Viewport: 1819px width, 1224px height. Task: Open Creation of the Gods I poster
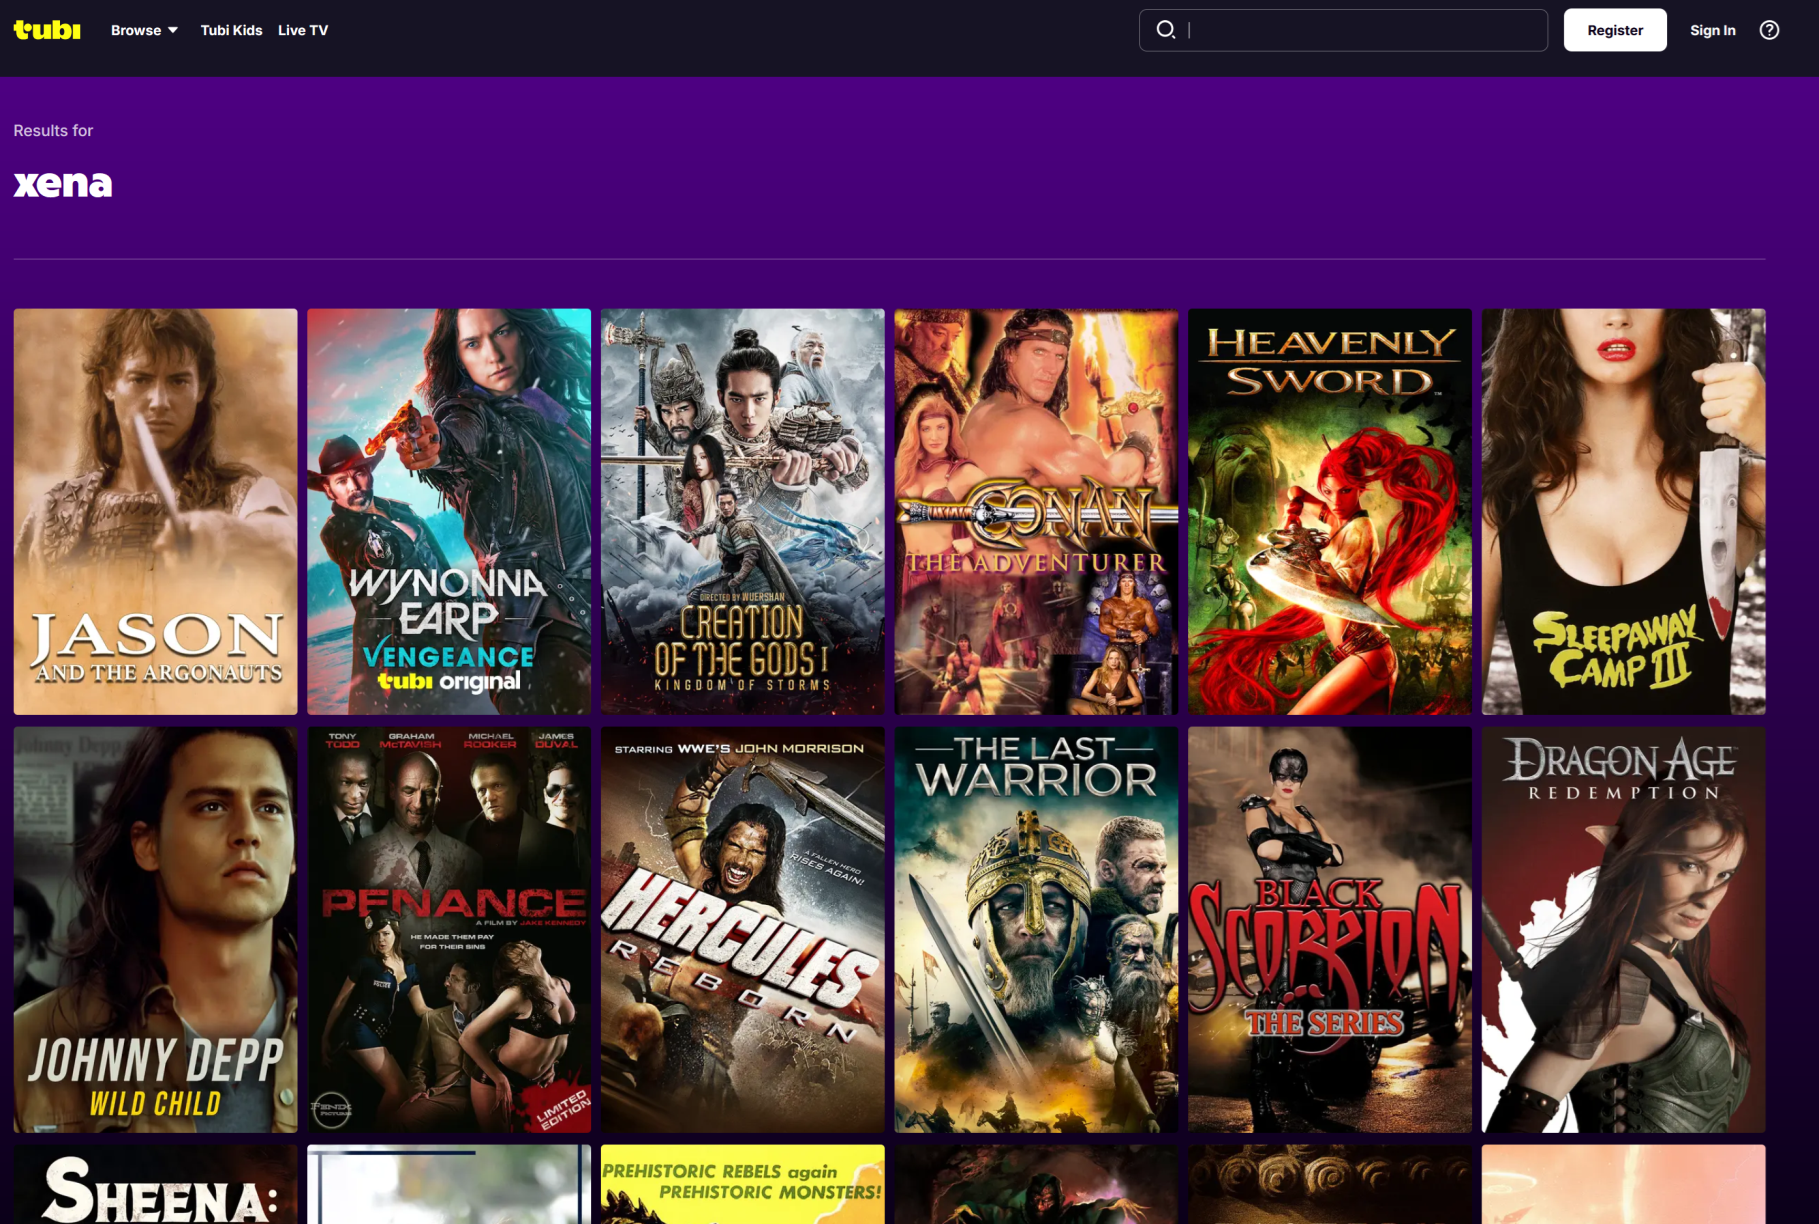pos(743,511)
